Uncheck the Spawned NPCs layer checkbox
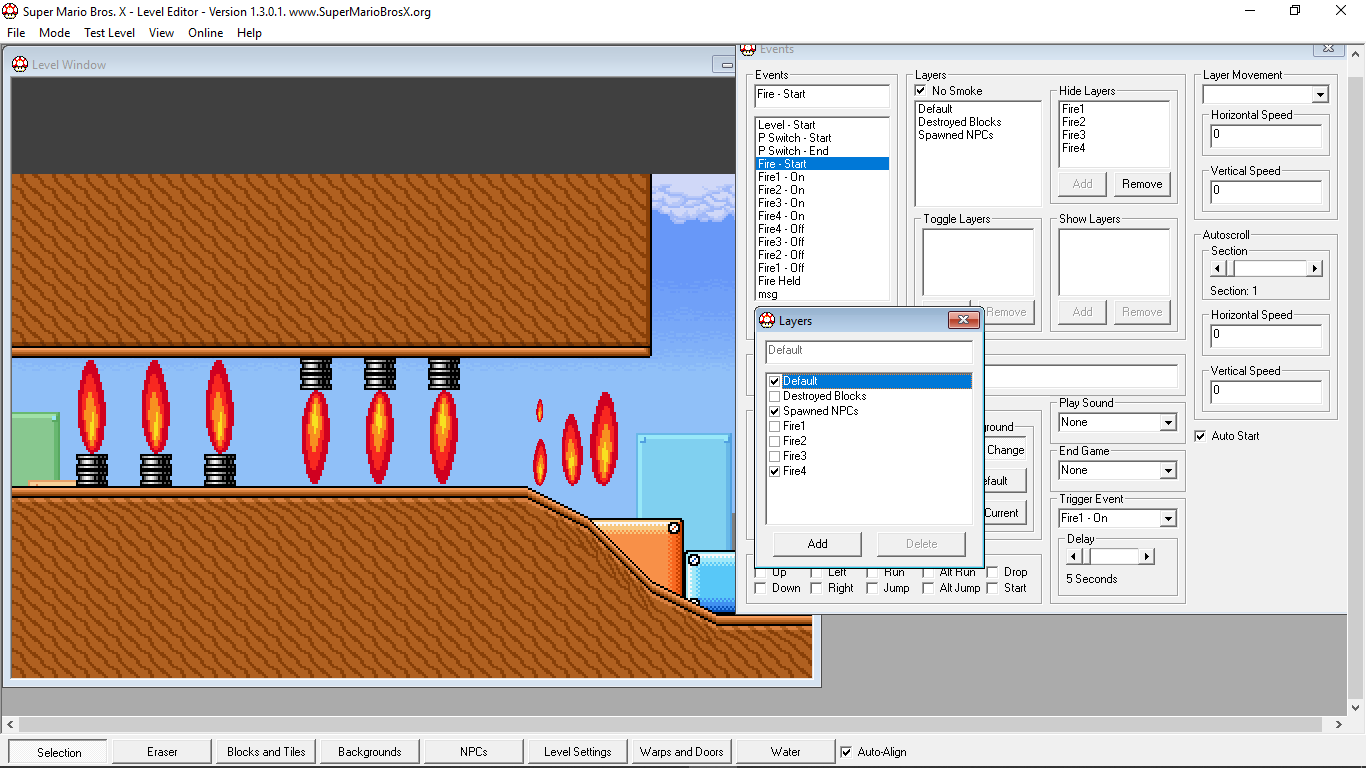 774,411
